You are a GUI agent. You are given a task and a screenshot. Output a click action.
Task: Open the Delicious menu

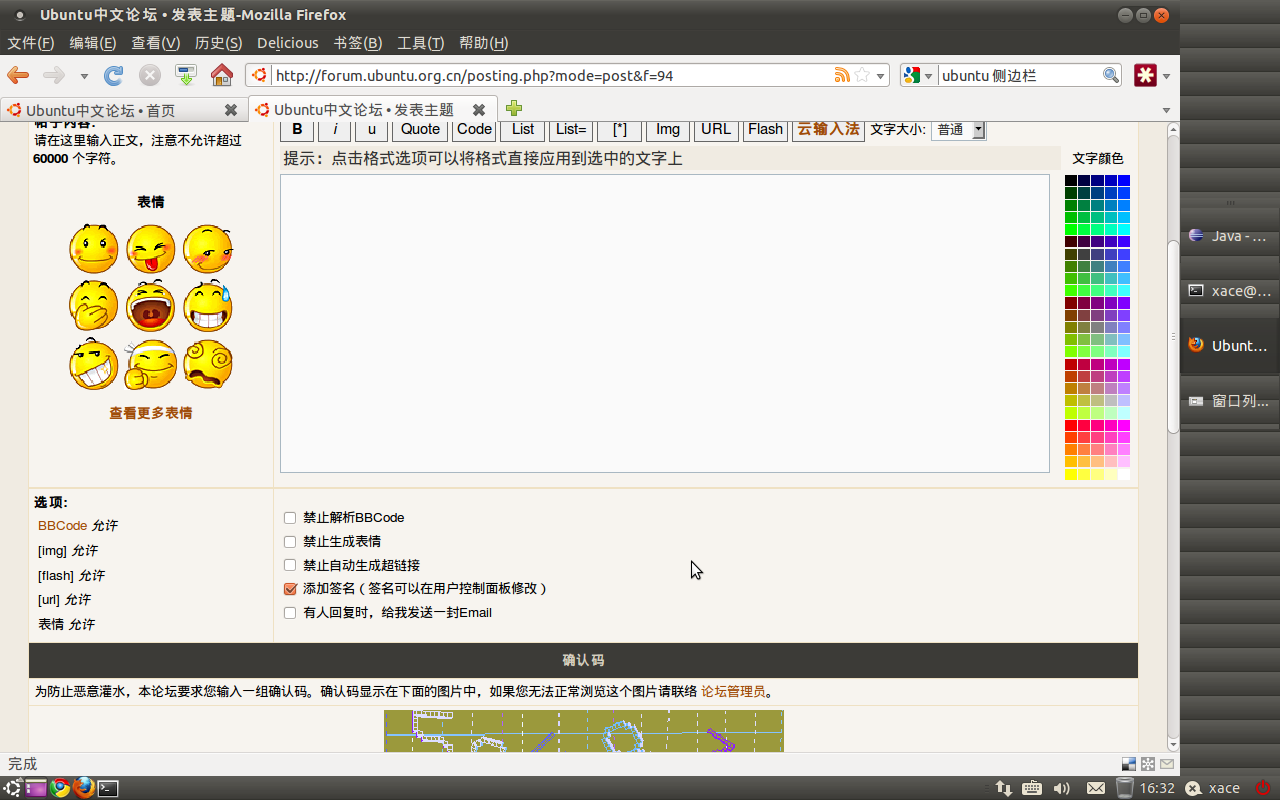coord(288,43)
